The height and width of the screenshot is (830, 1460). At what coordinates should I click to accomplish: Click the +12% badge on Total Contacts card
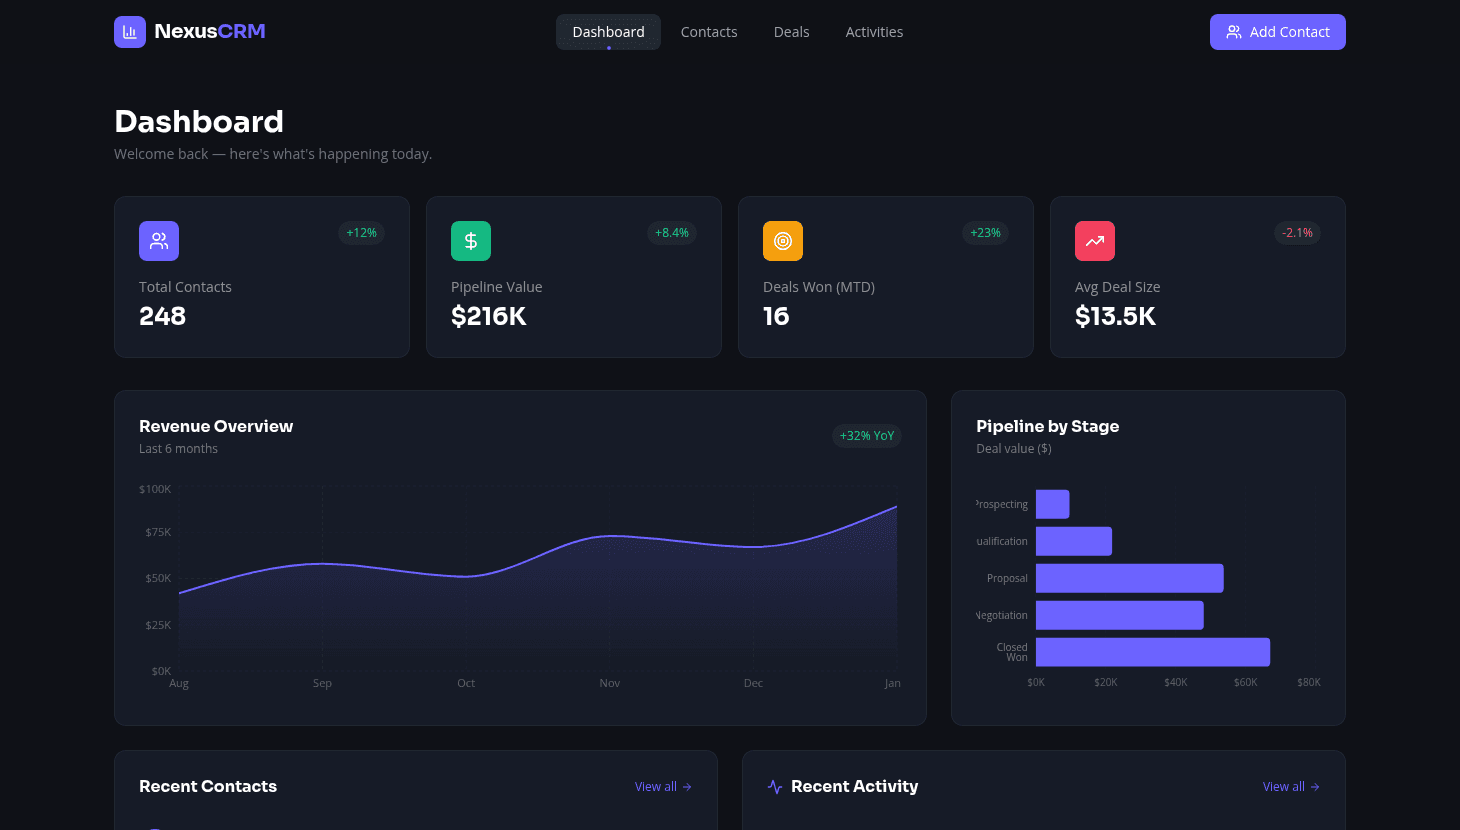click(361, 232)
